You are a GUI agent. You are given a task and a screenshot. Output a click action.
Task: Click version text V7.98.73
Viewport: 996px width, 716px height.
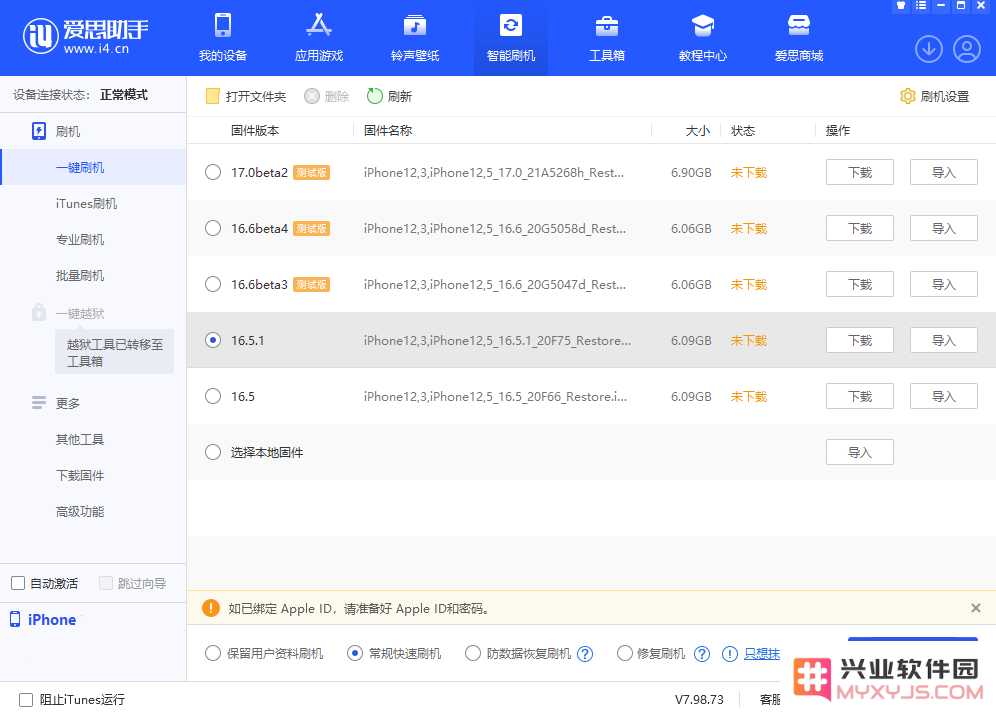pos(699,699)
